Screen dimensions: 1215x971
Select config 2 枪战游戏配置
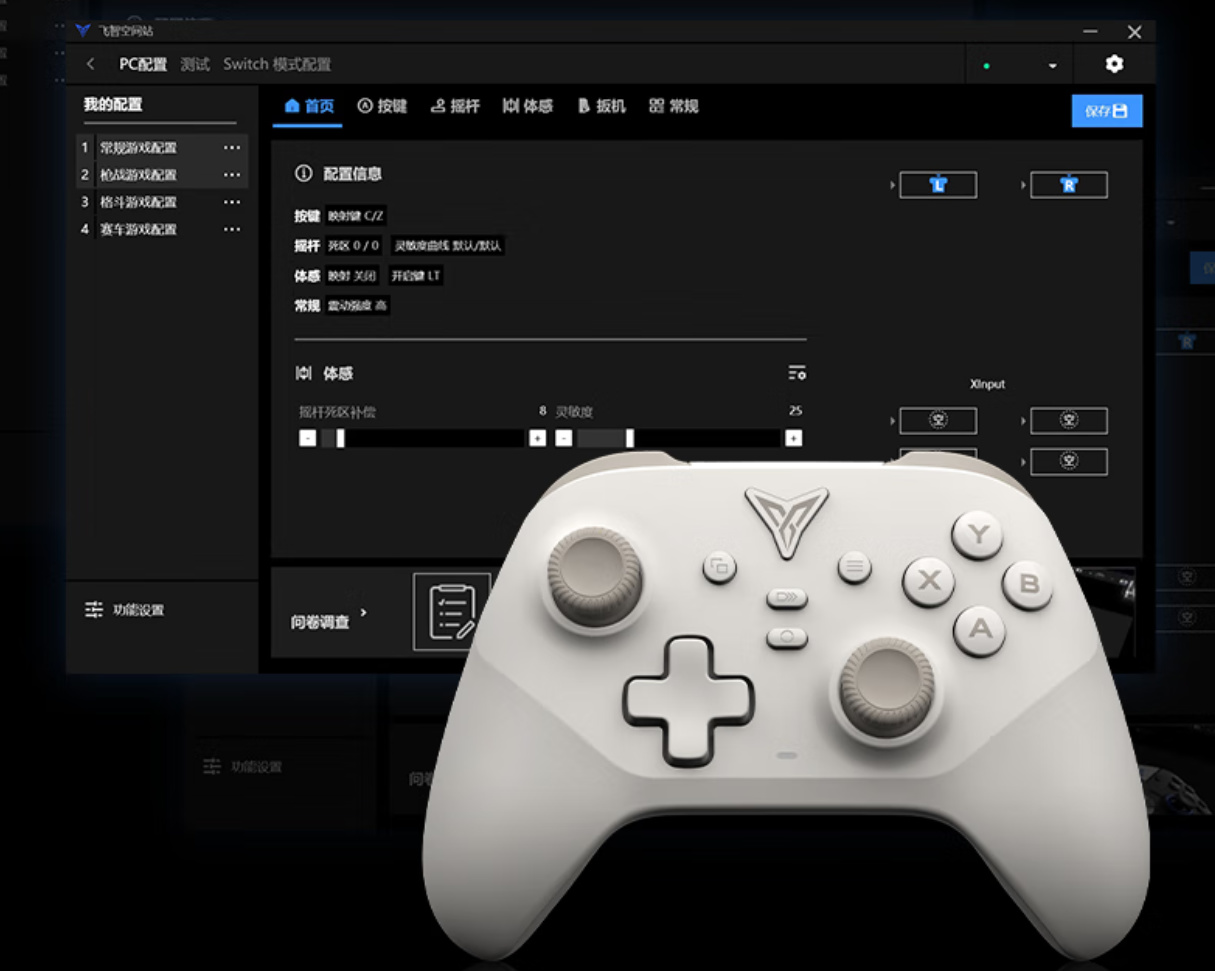pos(162,175)
